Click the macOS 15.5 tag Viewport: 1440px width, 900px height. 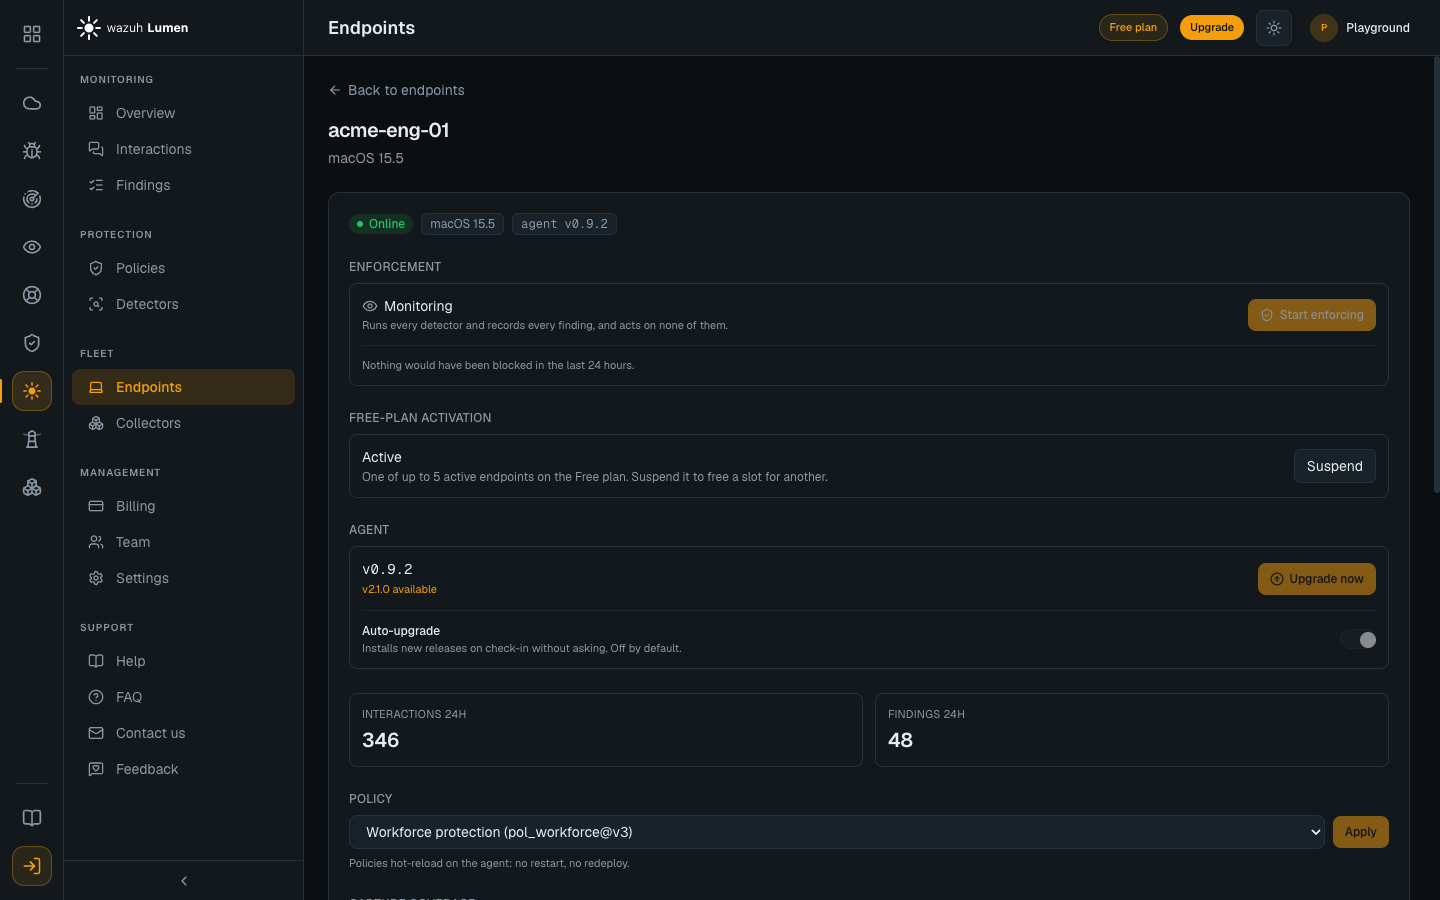[x=462, y=224]
